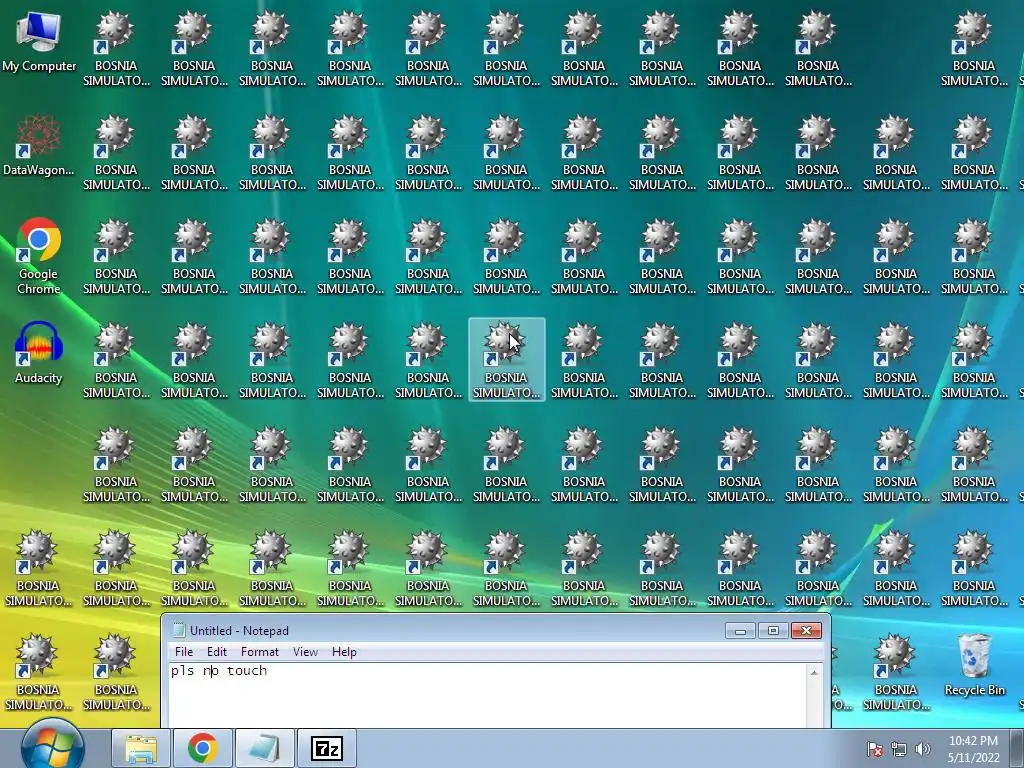This screenshot has width=1024, height=768.
Task: Select the BOSNIA SIMULATO shortcut beside Google Chrome icon
Action: [116, 257]
